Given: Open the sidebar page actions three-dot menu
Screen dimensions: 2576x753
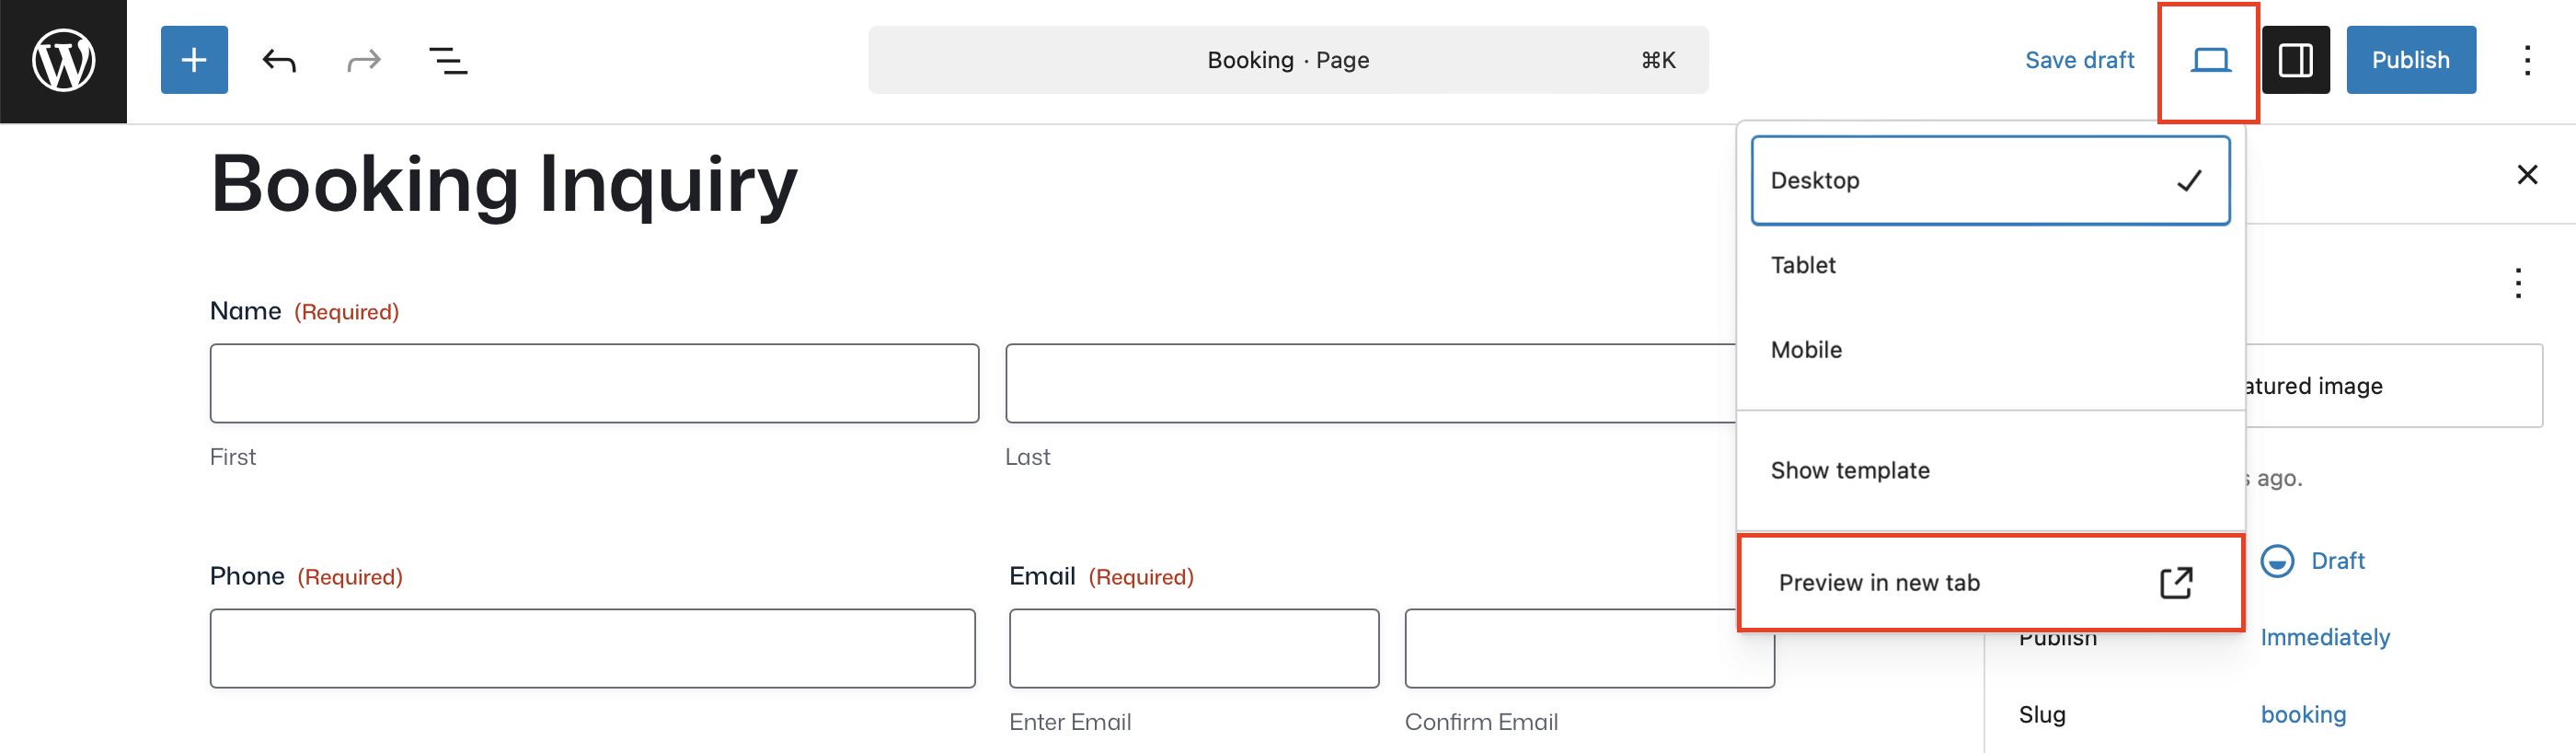Looking at the screenshot, I should pyautogui.click(x=2518, y=283).
